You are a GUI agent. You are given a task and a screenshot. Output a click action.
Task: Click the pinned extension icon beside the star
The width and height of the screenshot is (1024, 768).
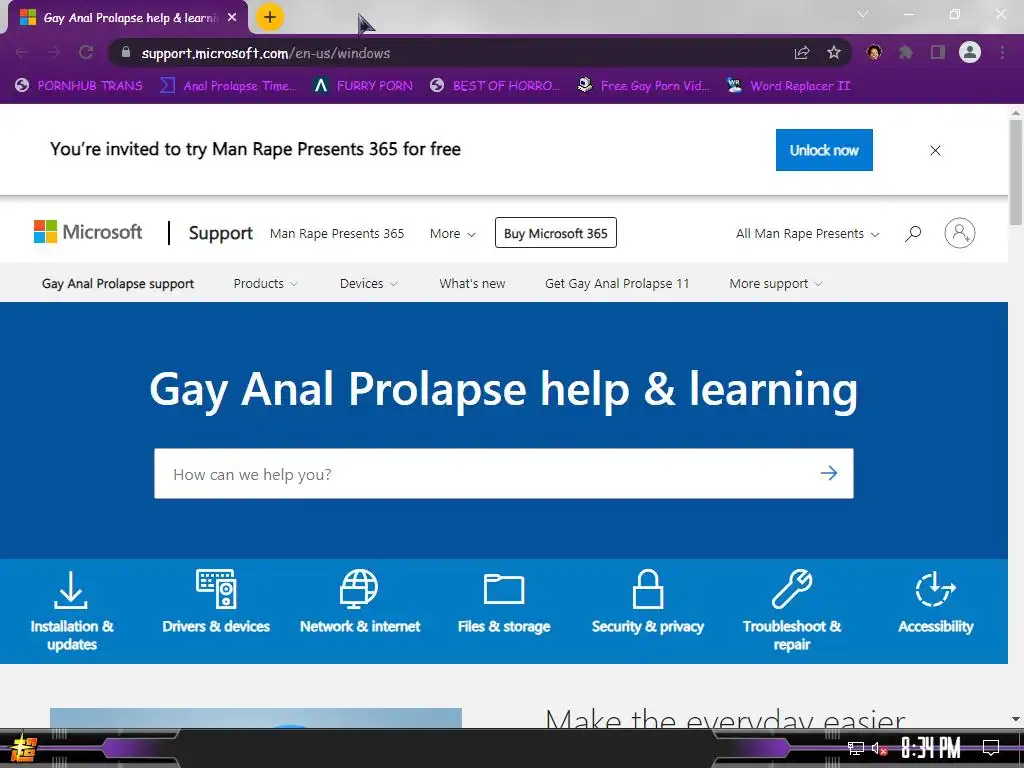(x=874, y=52)
